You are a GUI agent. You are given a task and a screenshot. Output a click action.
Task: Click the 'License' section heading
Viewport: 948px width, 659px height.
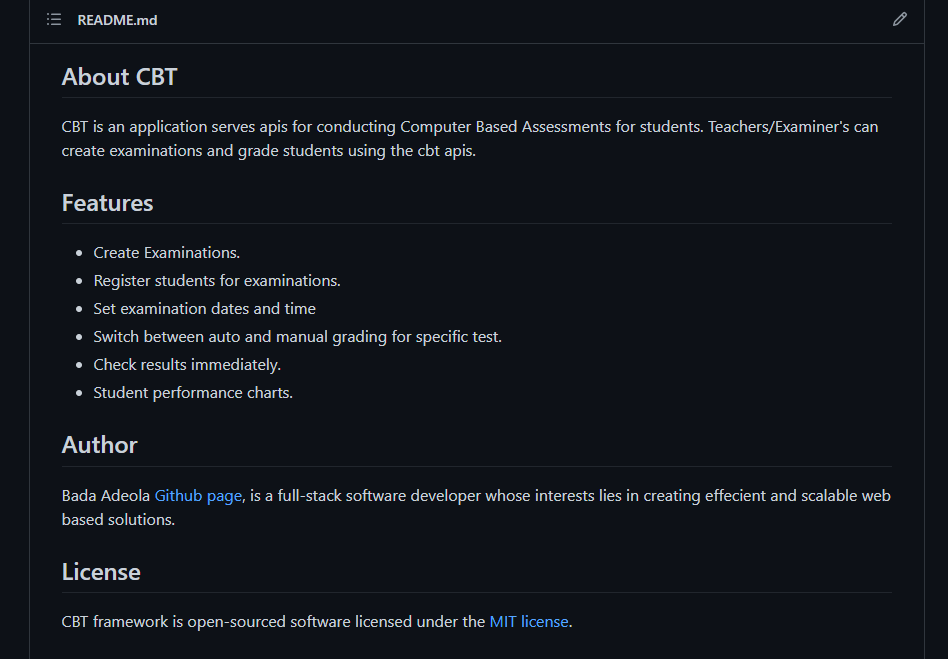click(100, 571)
